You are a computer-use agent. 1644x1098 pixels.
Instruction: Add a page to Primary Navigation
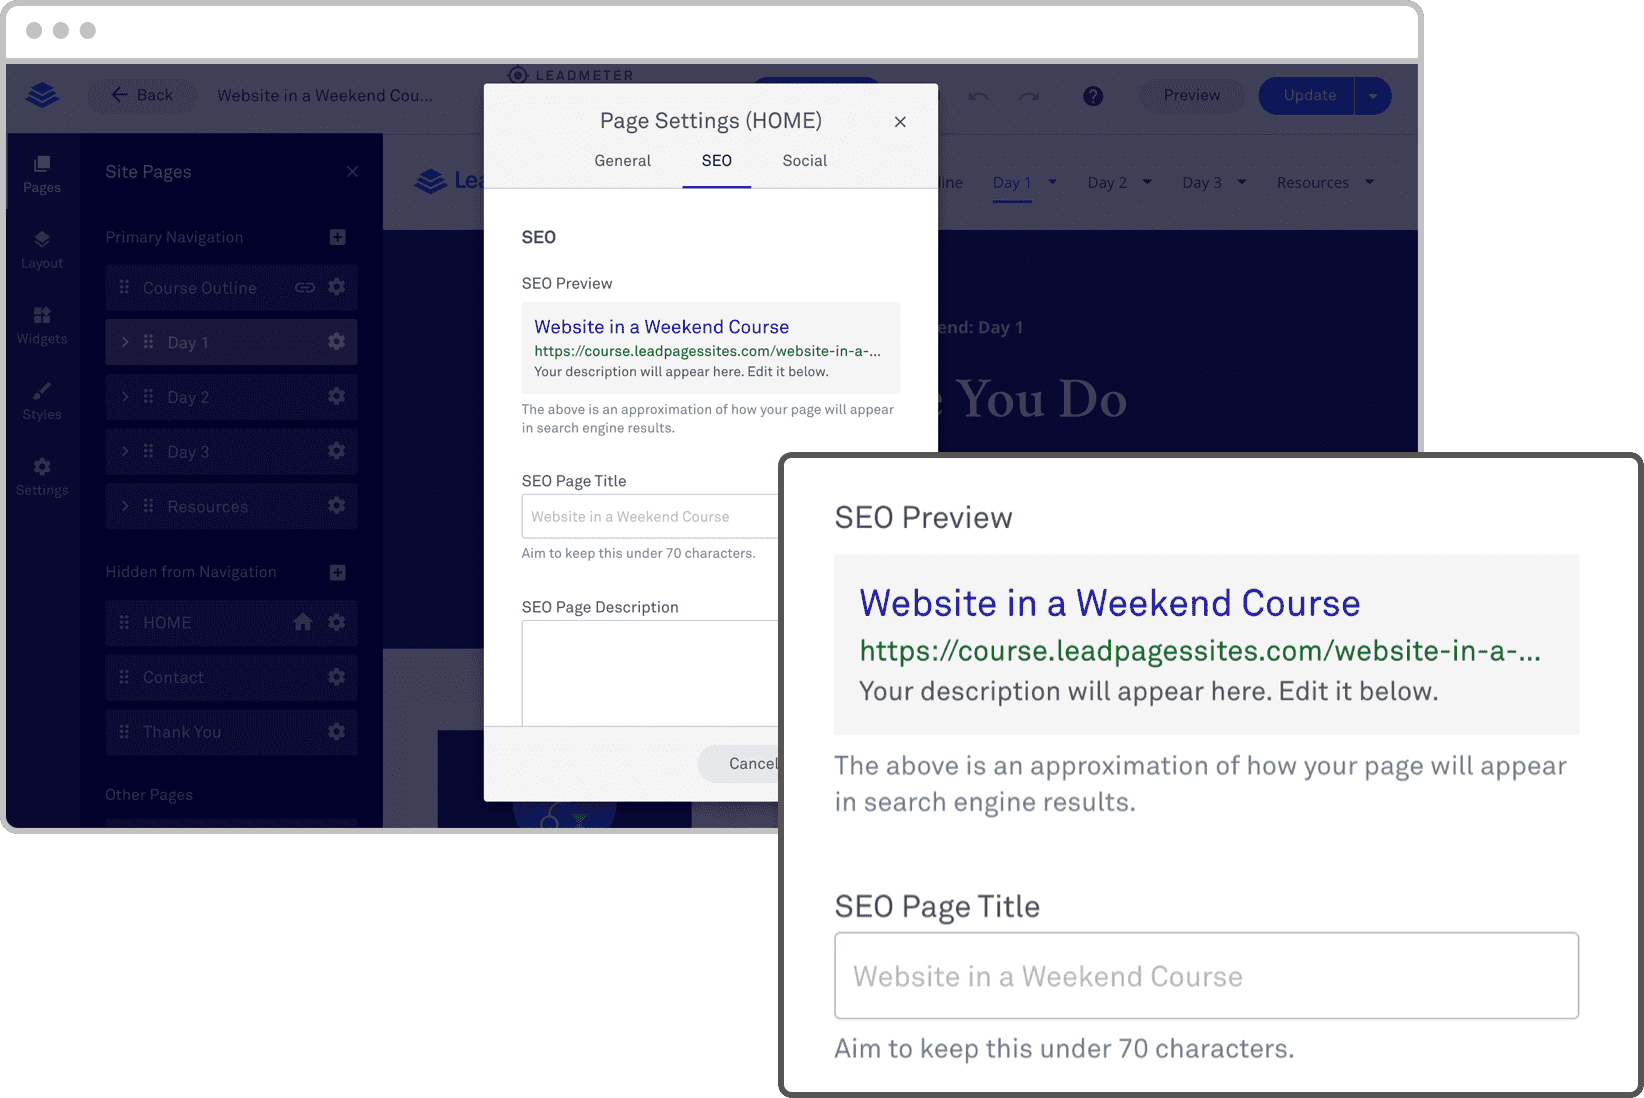[338, 237]
